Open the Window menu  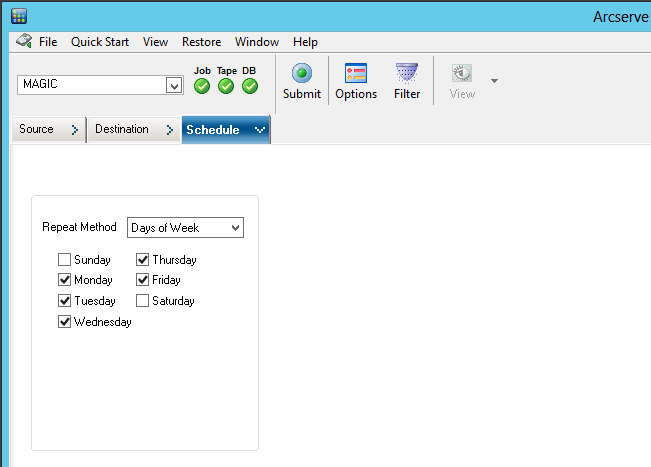click(257, 42)
